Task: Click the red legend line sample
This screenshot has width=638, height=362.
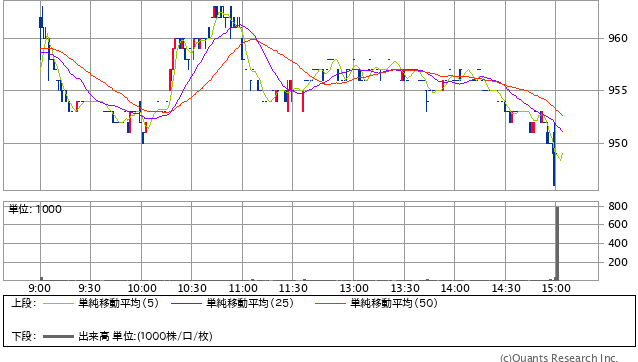Action: (x=330, y=303)
